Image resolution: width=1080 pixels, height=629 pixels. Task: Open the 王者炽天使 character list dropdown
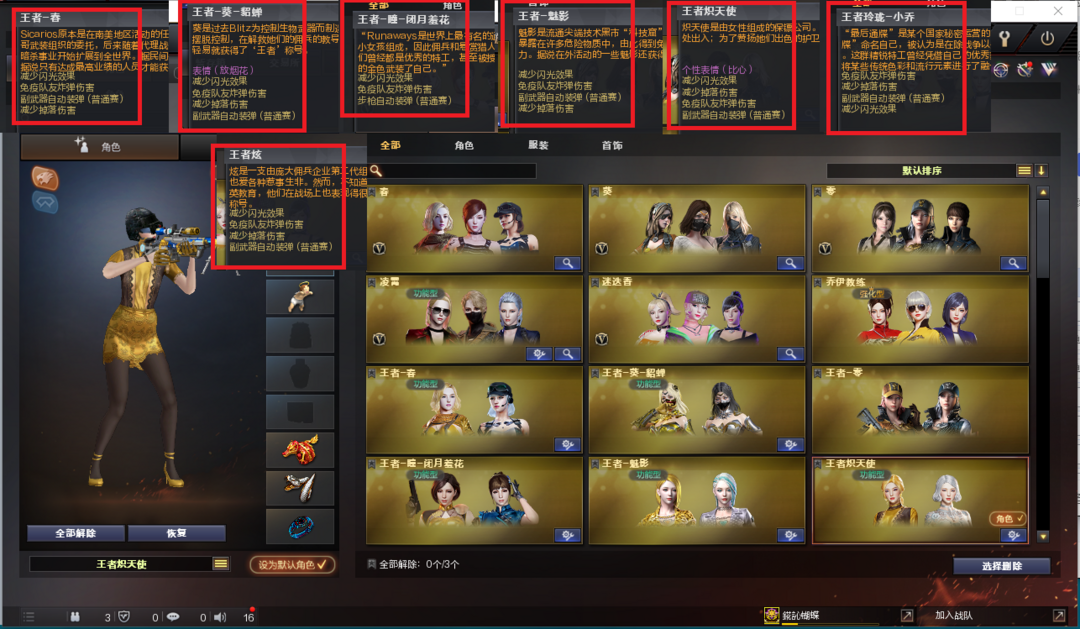tap(220, 564)
